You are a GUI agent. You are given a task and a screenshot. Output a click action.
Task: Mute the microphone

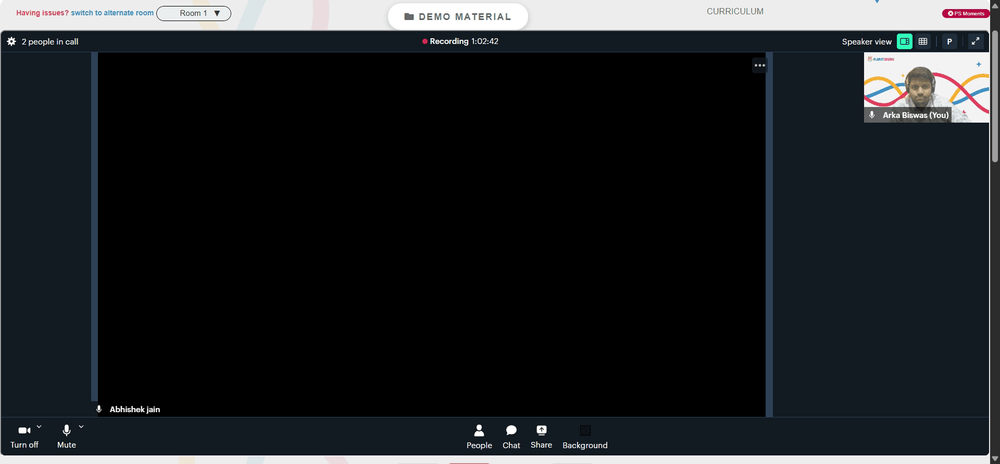(x=66, y=437)
